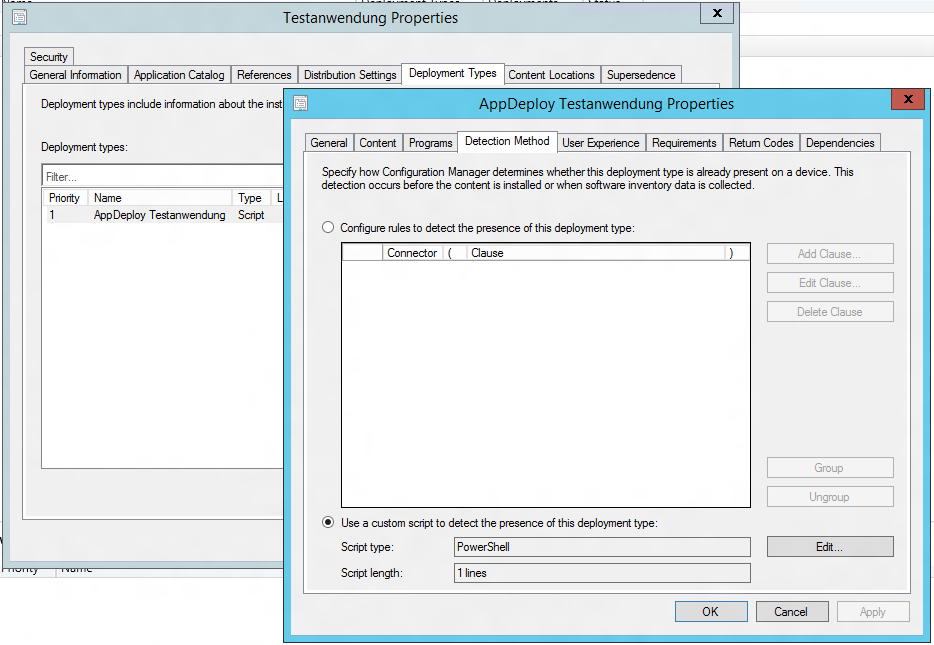
Task: Click the AppDeploy Testanwendung Properties title icon
Action: [x=301, y=103]
